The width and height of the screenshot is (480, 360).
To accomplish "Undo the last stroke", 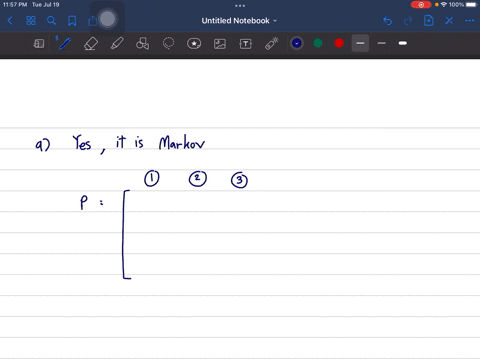I will (x=387, y=21).
